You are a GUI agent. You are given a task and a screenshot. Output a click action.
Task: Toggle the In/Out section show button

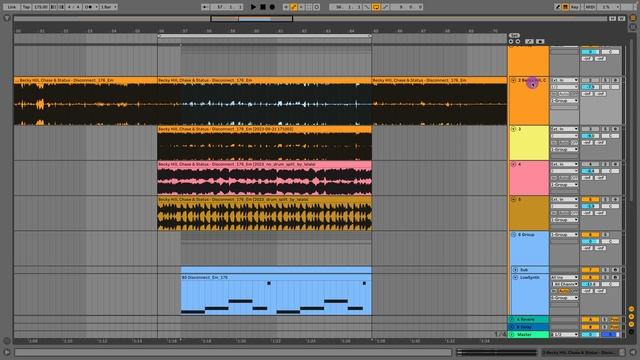(631, 309)
